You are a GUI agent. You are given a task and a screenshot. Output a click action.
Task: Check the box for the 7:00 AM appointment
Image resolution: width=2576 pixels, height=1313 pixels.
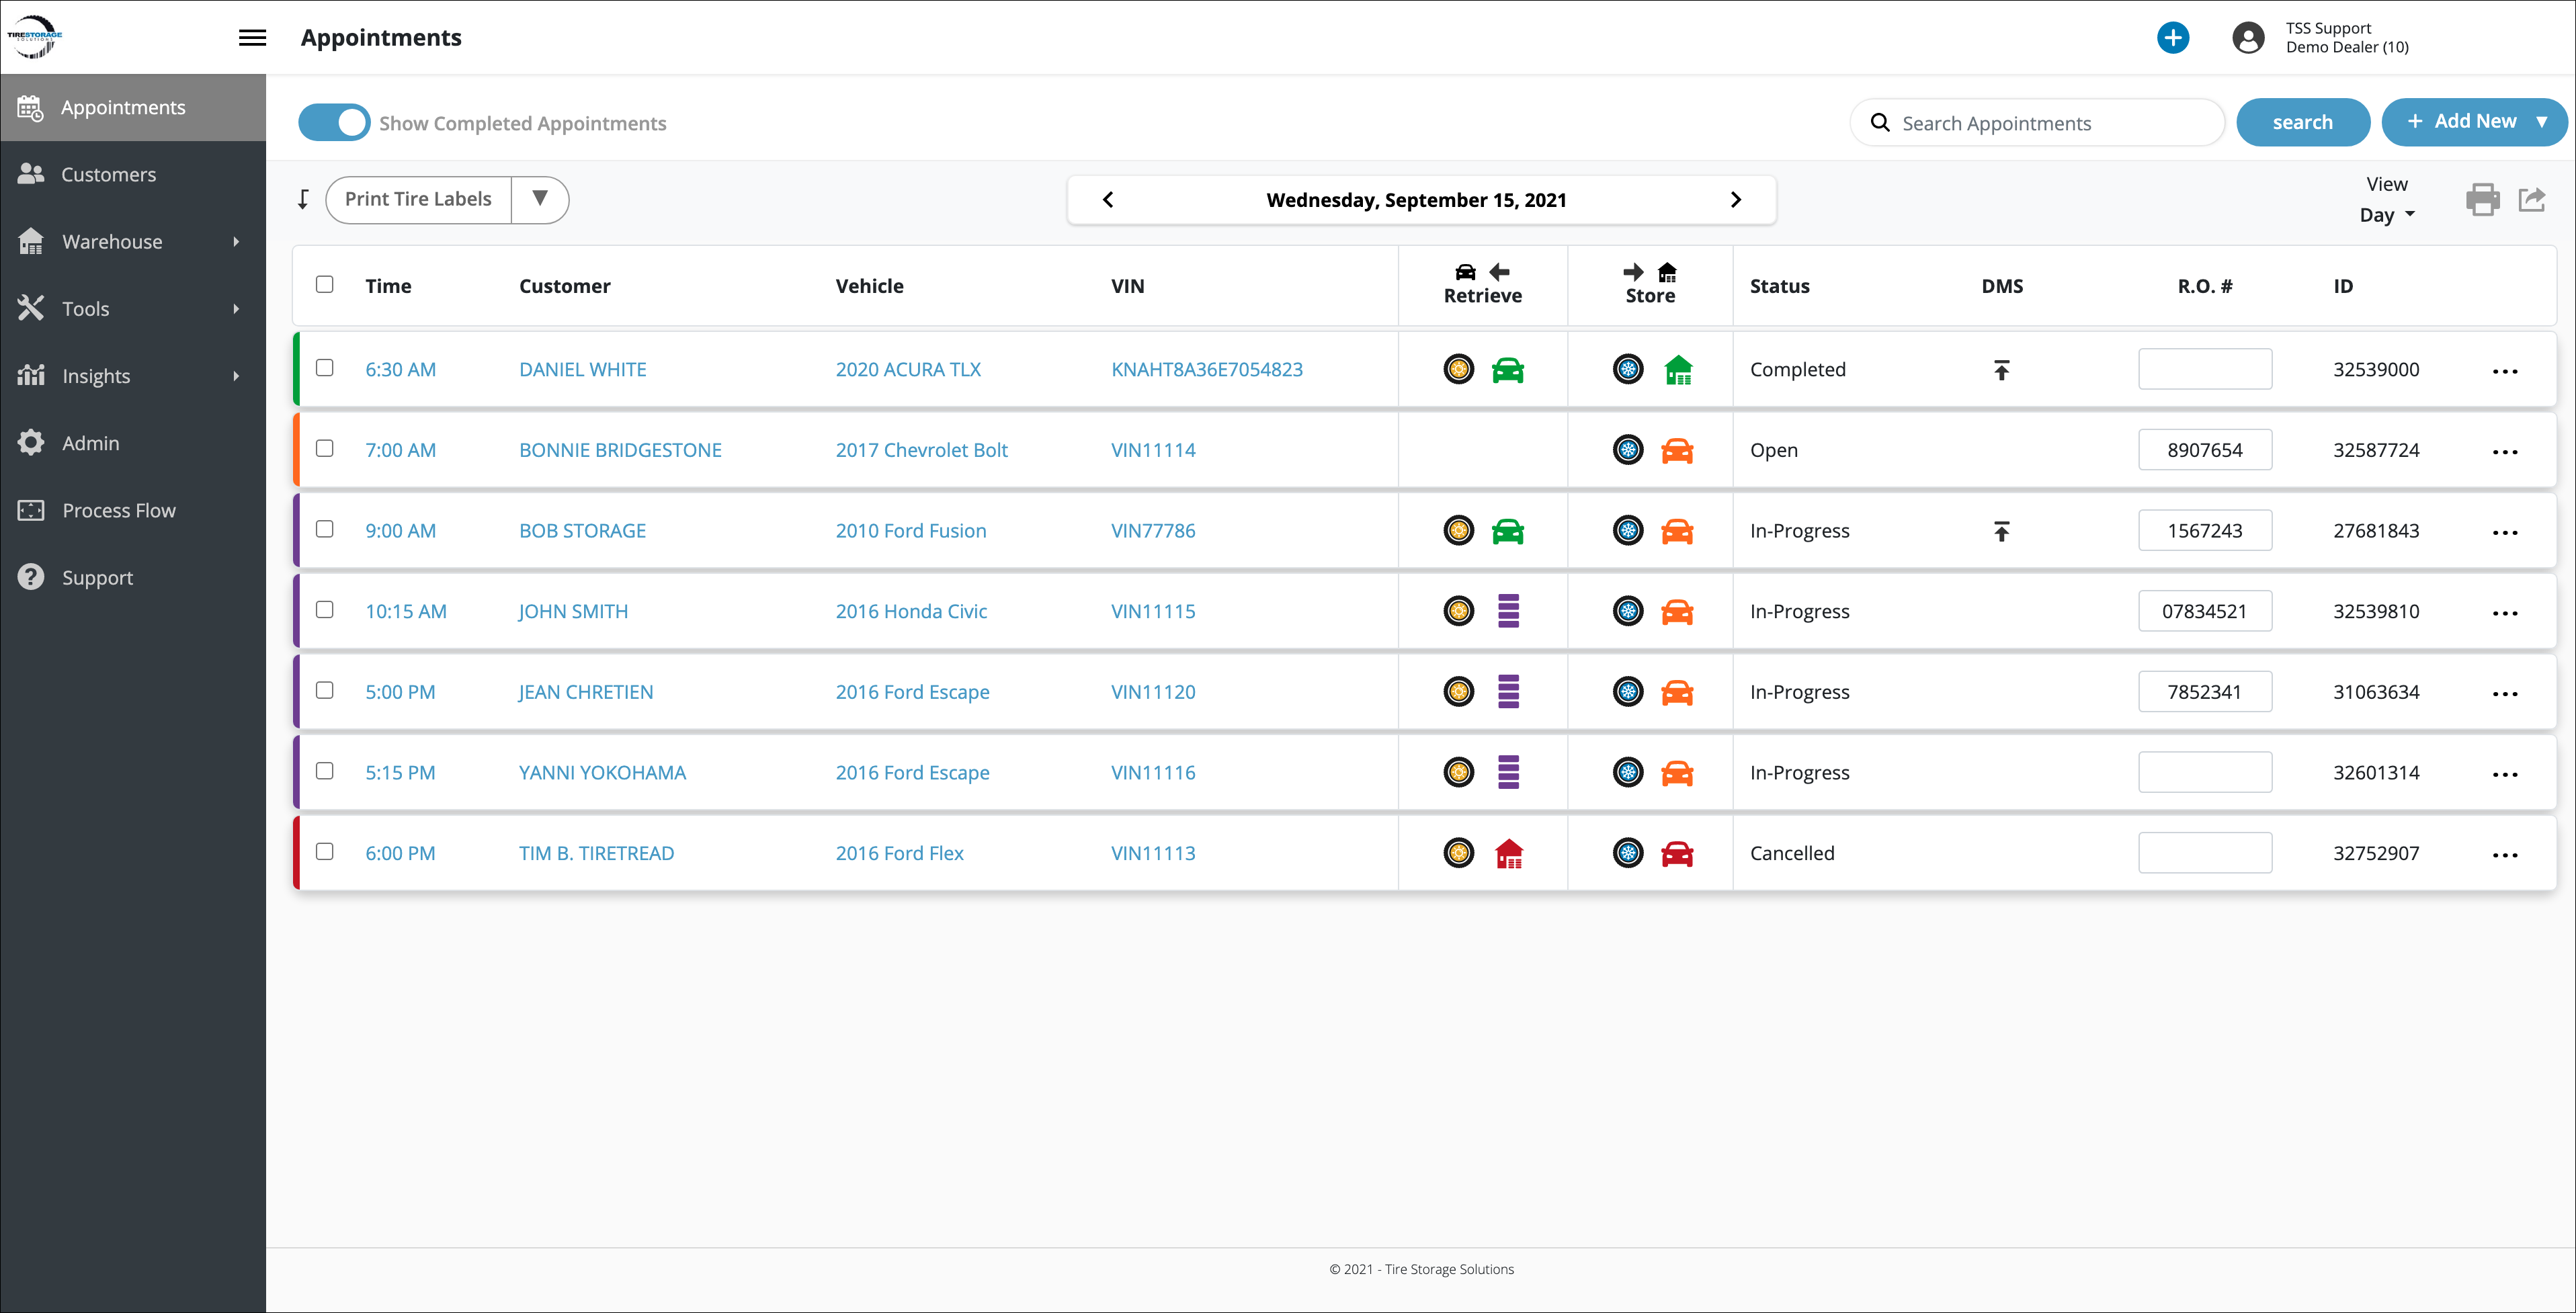coord(325,449)
